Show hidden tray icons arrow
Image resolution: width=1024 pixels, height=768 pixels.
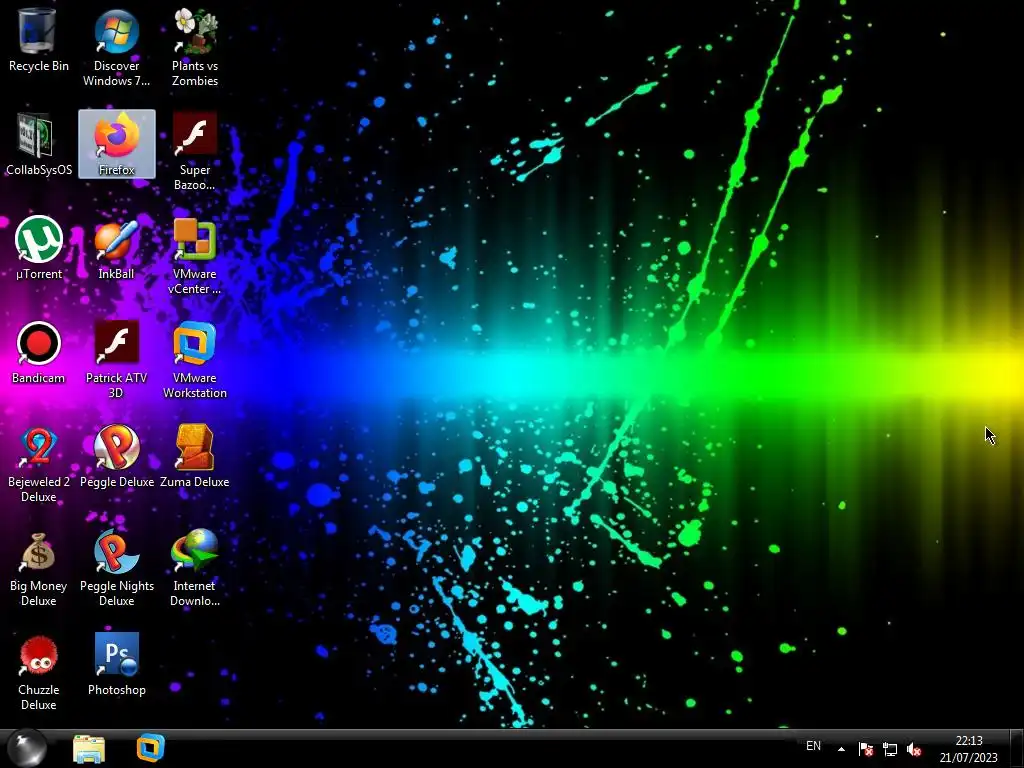[x=841, y=749]
